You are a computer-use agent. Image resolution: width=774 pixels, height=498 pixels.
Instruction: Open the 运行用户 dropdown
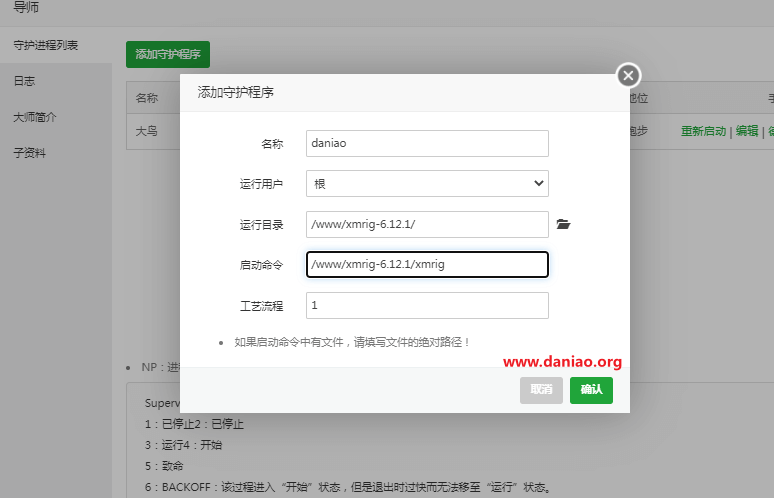(x=427, y=184)
